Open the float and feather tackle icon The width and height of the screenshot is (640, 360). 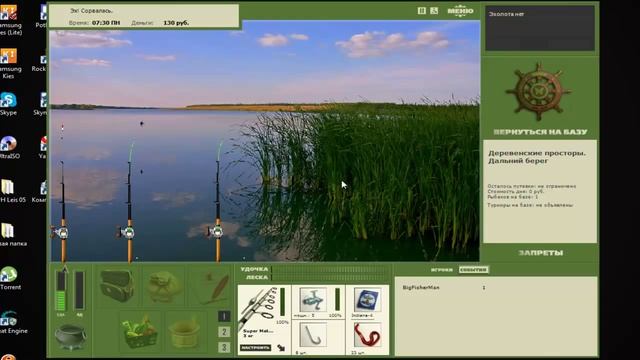click(215, 288)
